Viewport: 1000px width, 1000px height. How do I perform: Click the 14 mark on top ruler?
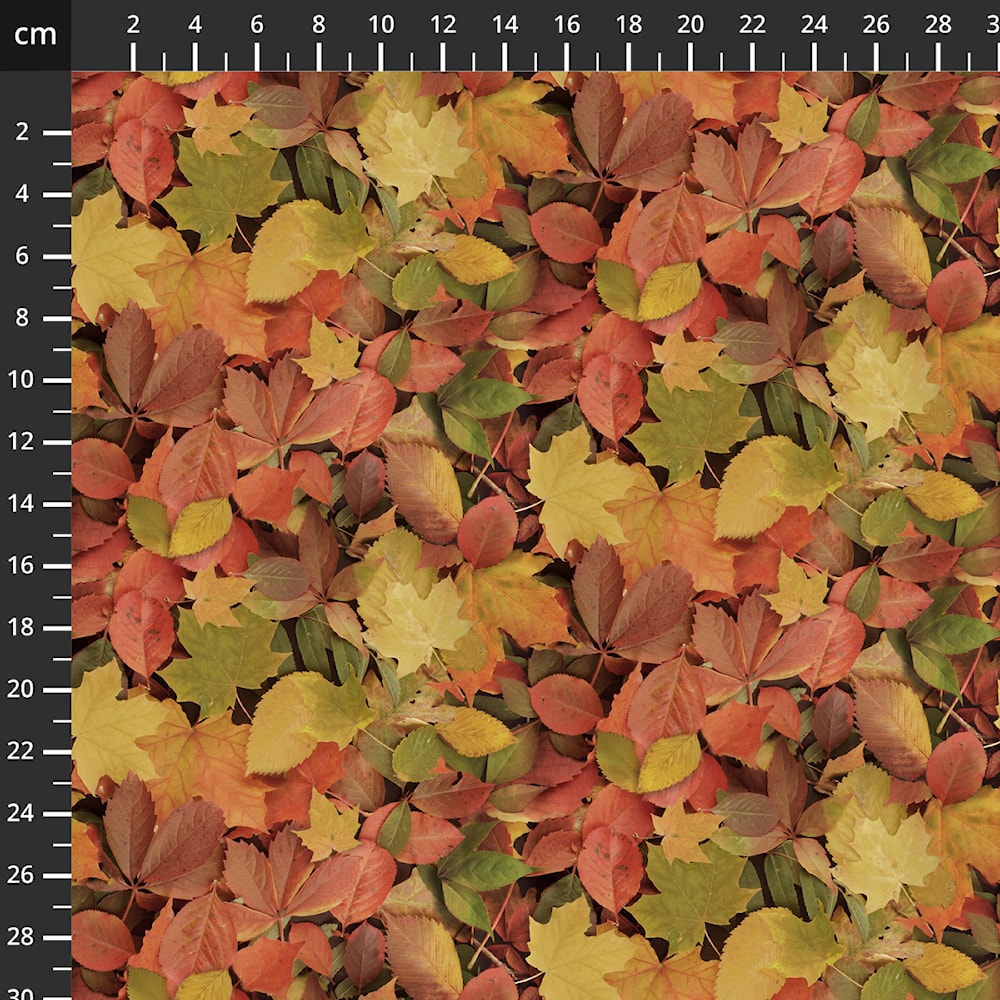pos(504,25)
